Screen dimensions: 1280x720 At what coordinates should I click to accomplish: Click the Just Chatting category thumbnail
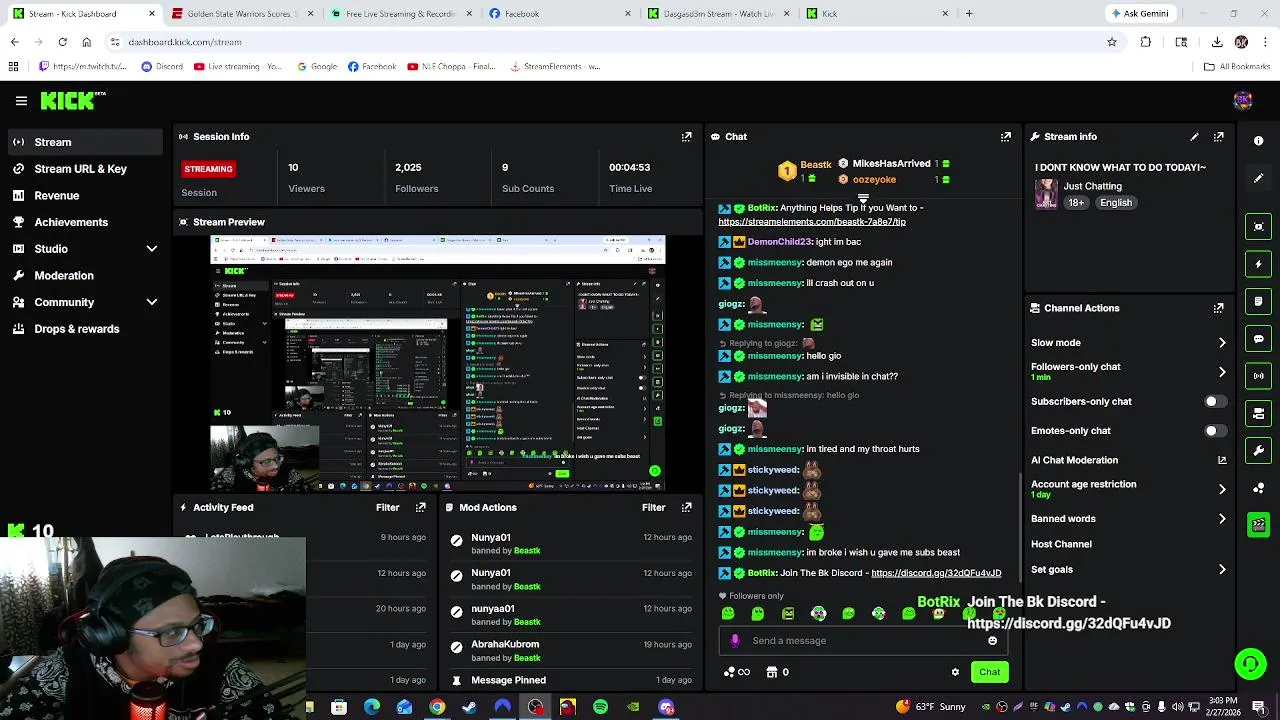click(x=1046, y=194)
